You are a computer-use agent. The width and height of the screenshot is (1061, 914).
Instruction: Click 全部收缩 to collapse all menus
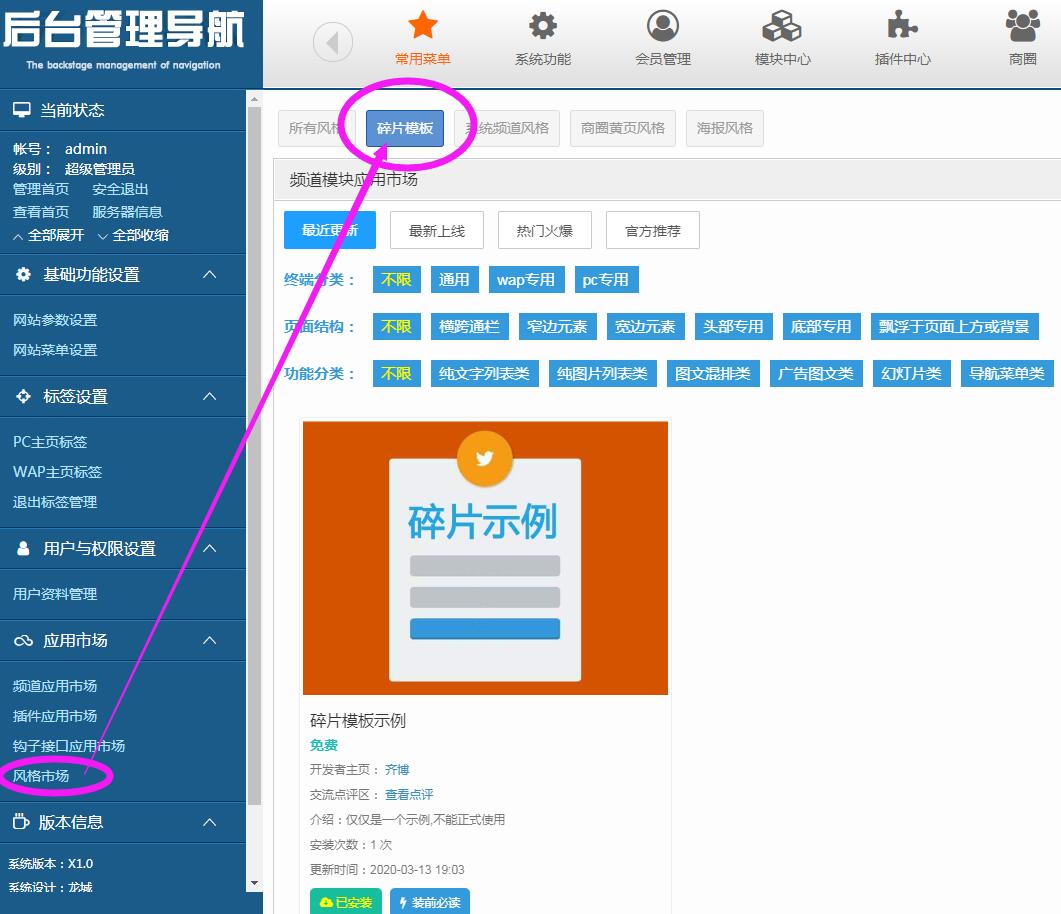[134, 236]
